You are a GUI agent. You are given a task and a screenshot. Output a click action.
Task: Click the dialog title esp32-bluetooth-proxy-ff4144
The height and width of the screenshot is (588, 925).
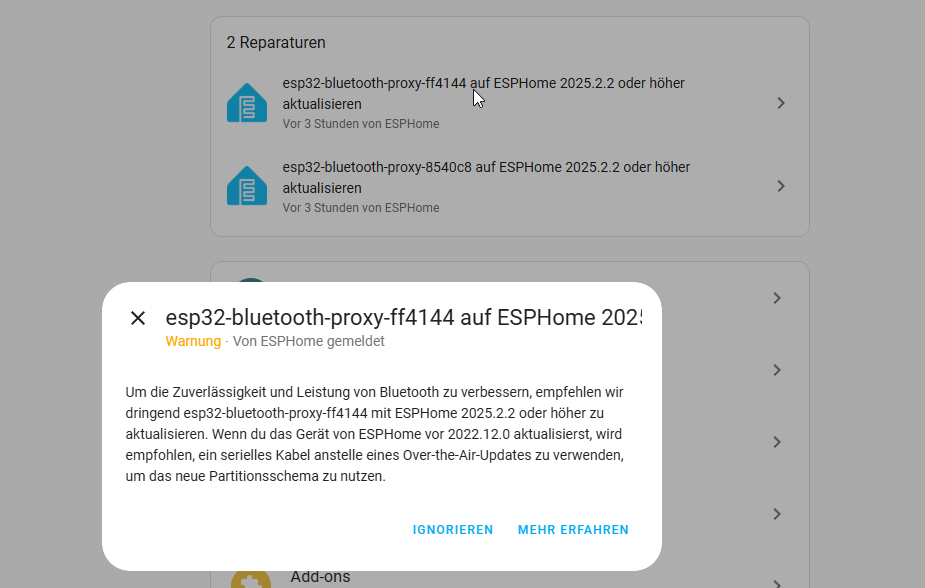[x=402, y=318]
